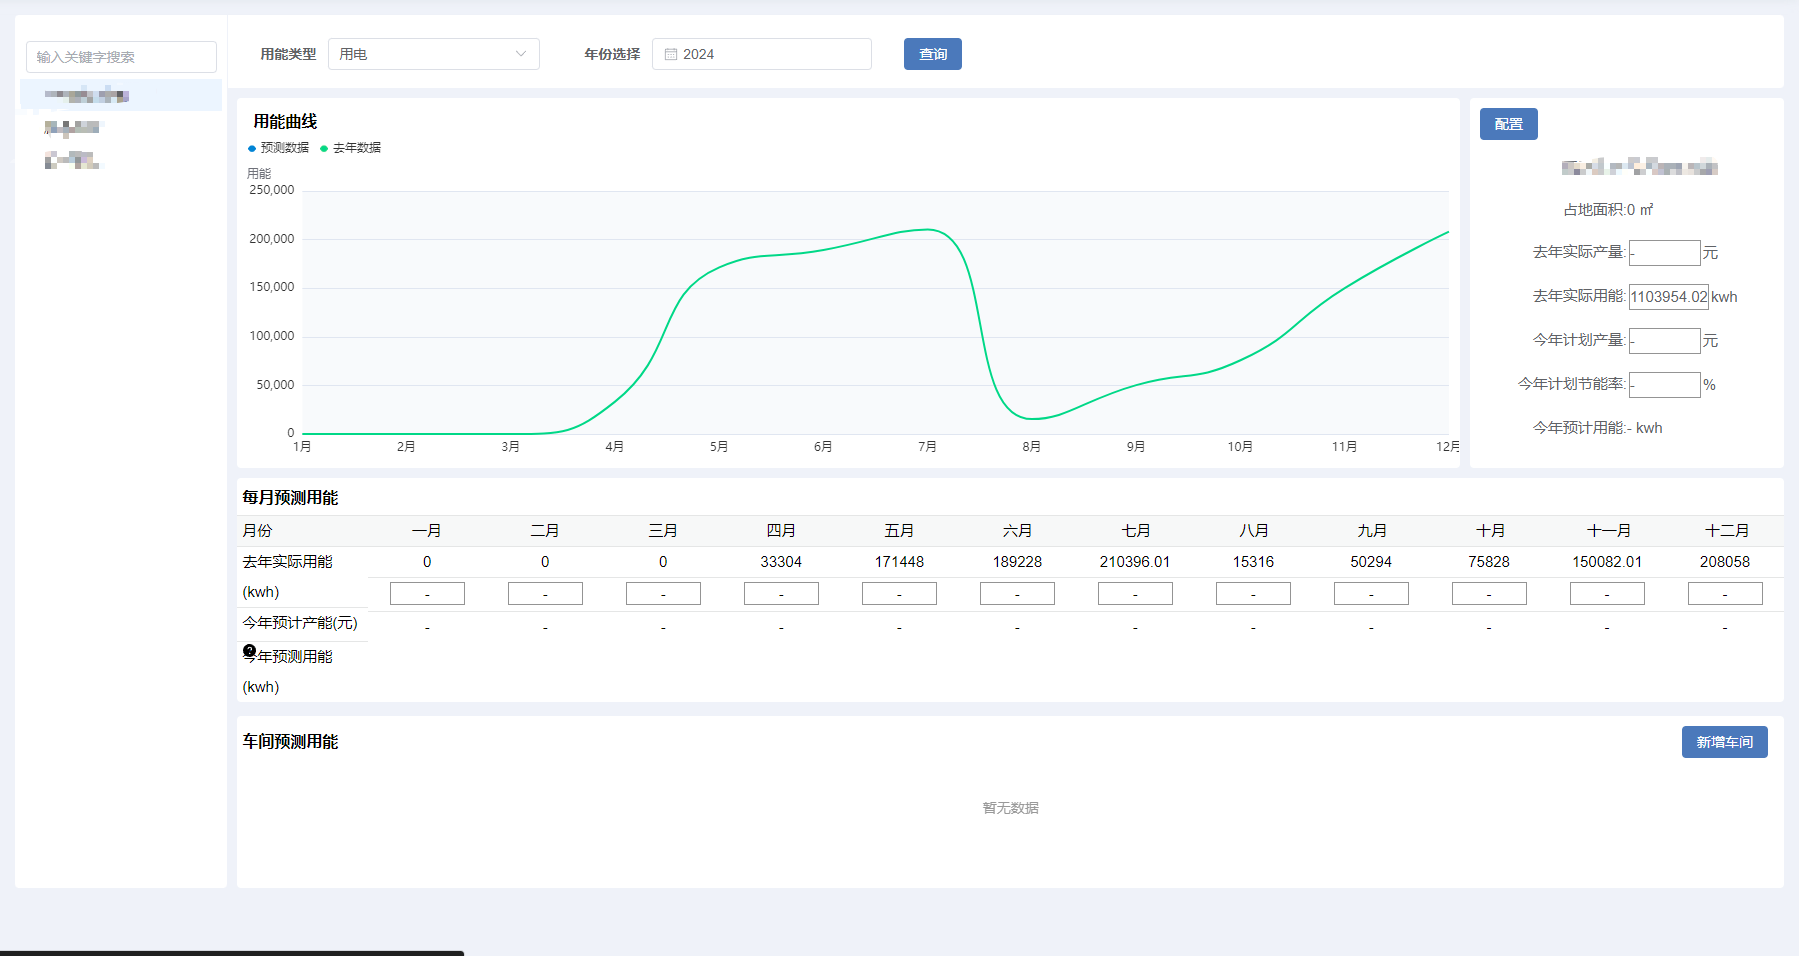Click the 250,000 label on chart y-axis

pos(272,190)
